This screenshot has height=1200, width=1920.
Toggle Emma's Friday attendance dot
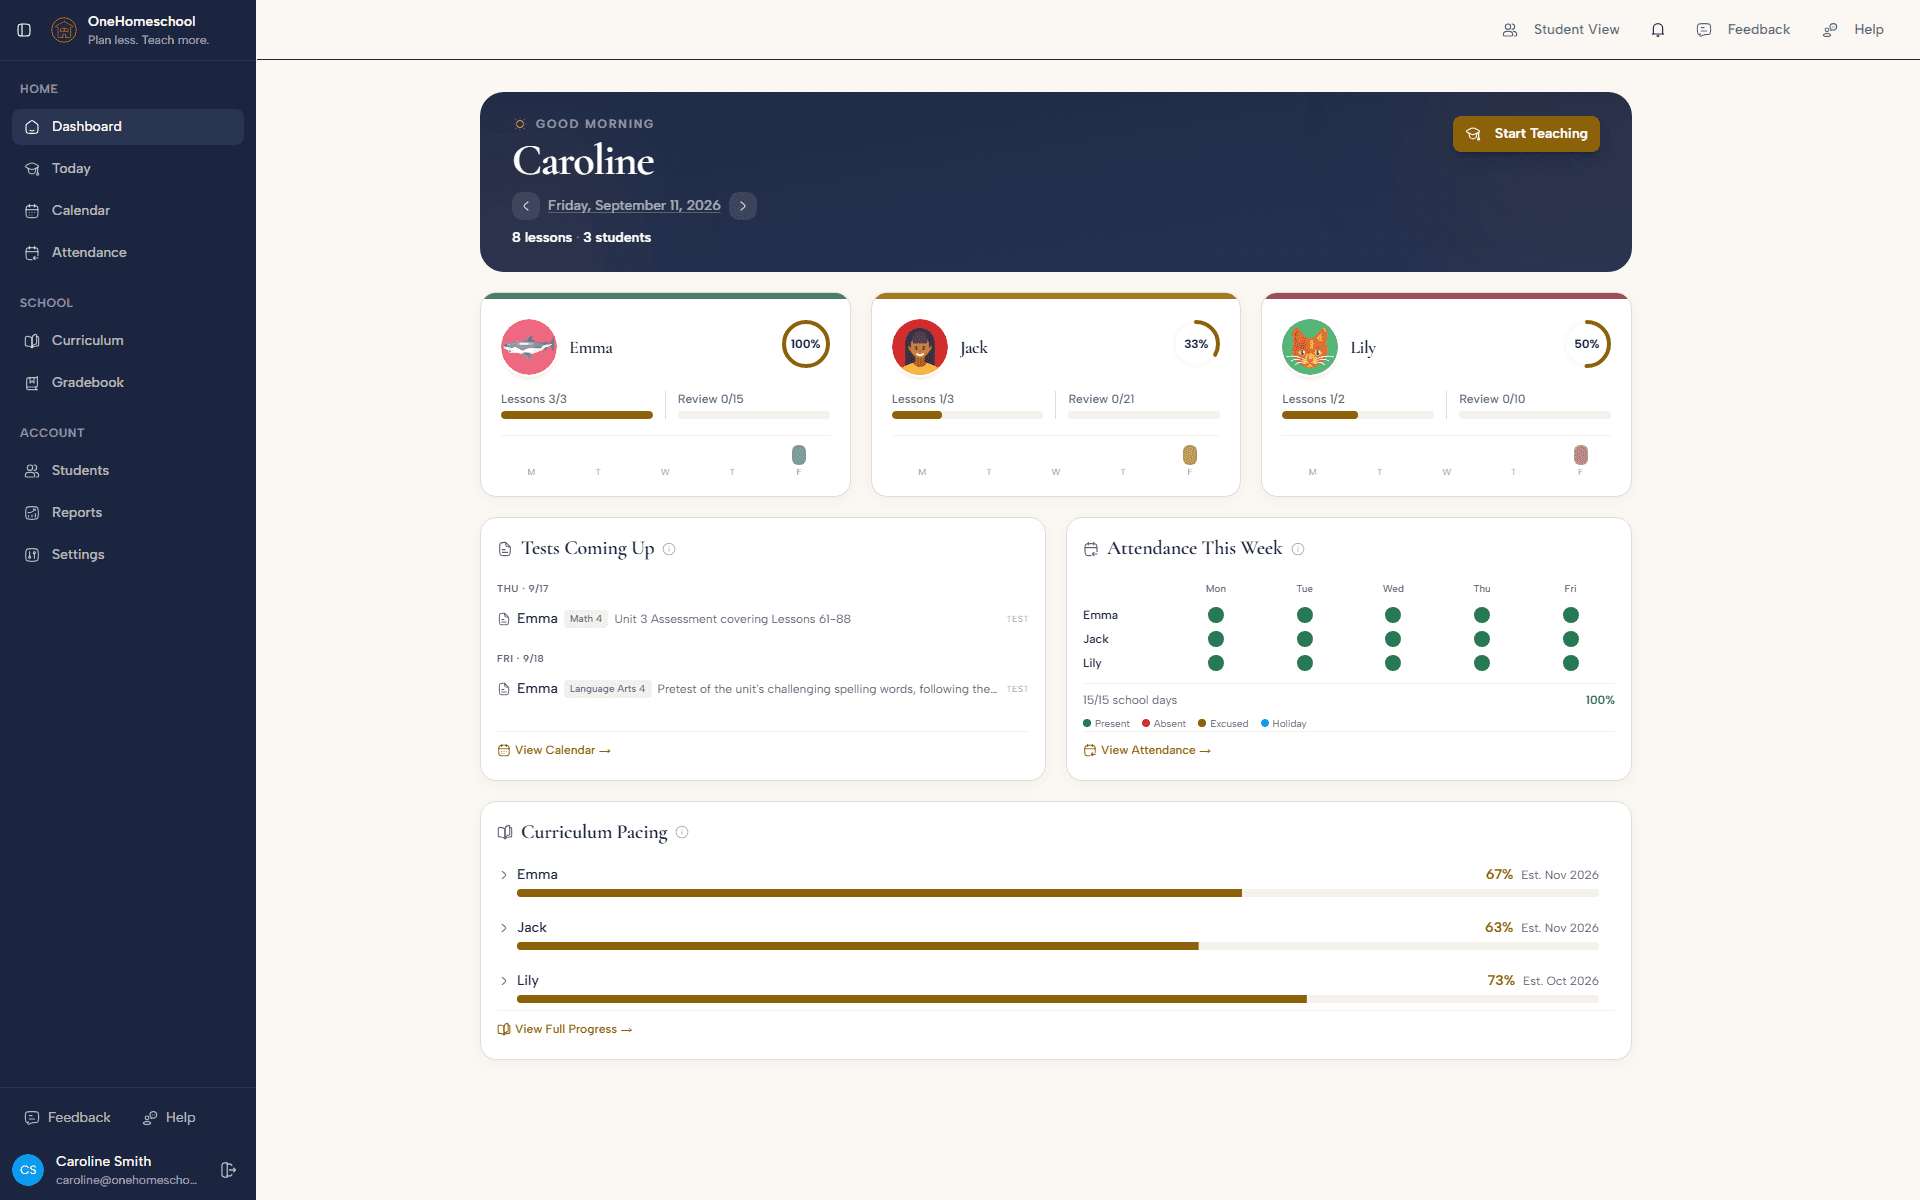pos(1571,615)
